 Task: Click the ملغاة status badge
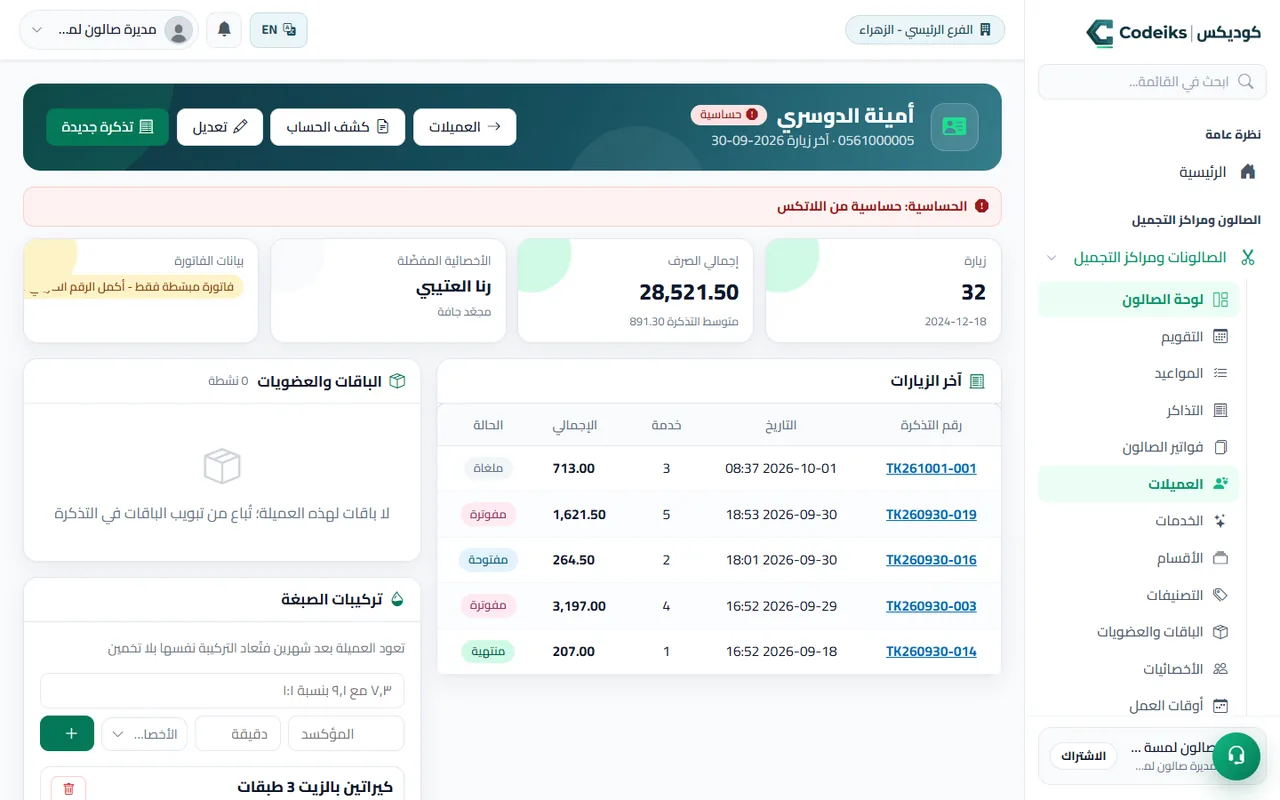[488, 468]
